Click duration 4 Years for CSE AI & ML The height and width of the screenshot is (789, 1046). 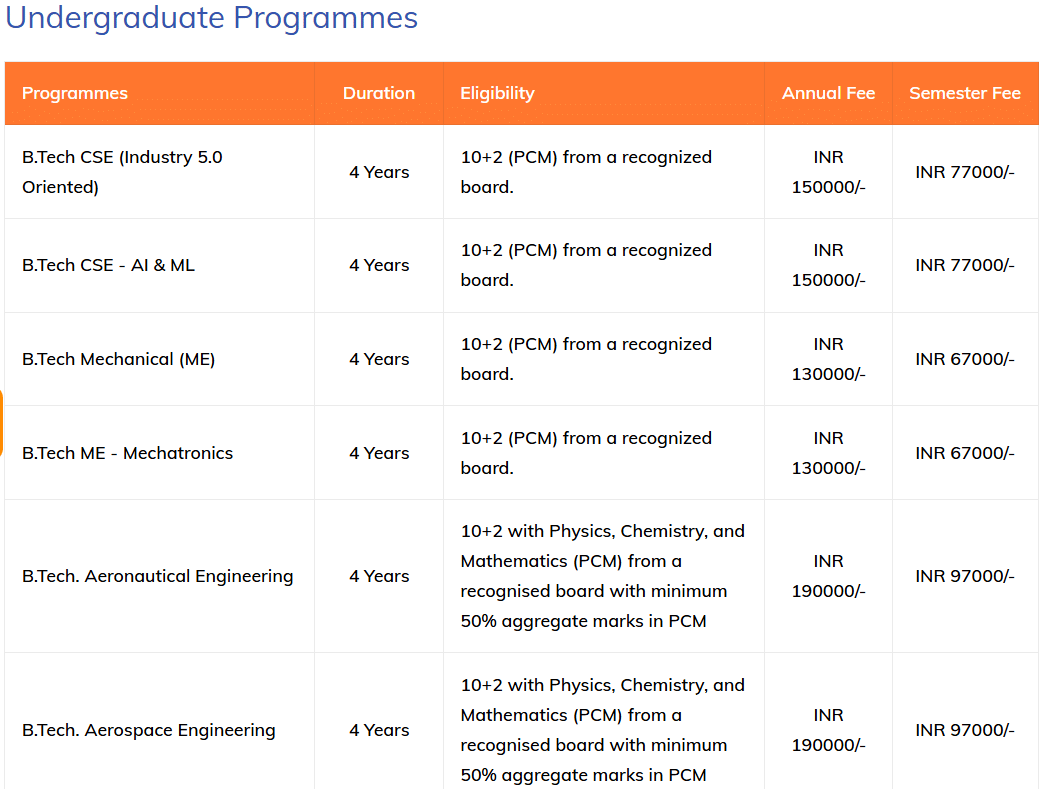(379, 265)
